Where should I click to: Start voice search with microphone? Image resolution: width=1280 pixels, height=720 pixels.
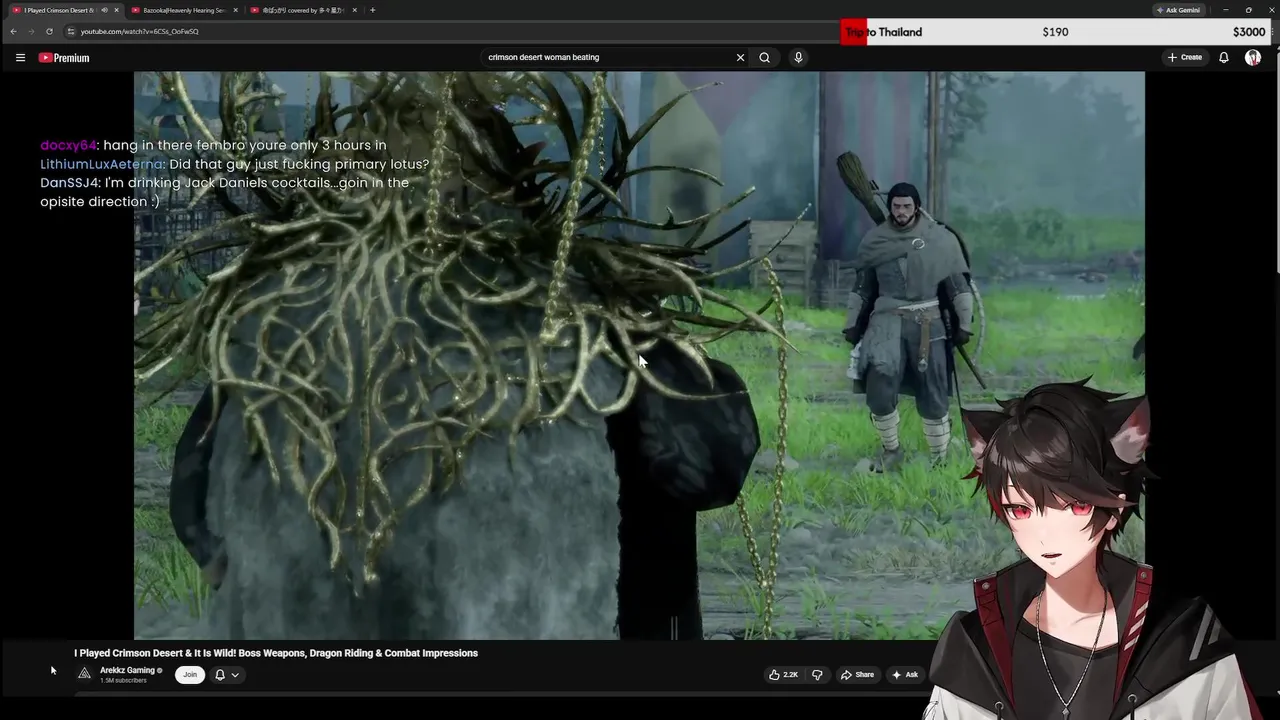point(798,57)
